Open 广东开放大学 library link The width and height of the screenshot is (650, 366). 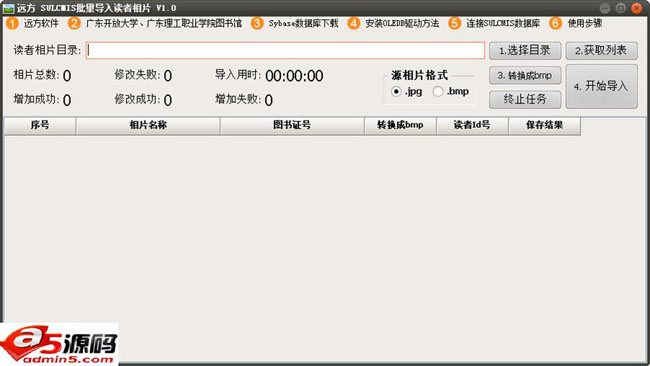pyautogui.click(x=164, y=24)
